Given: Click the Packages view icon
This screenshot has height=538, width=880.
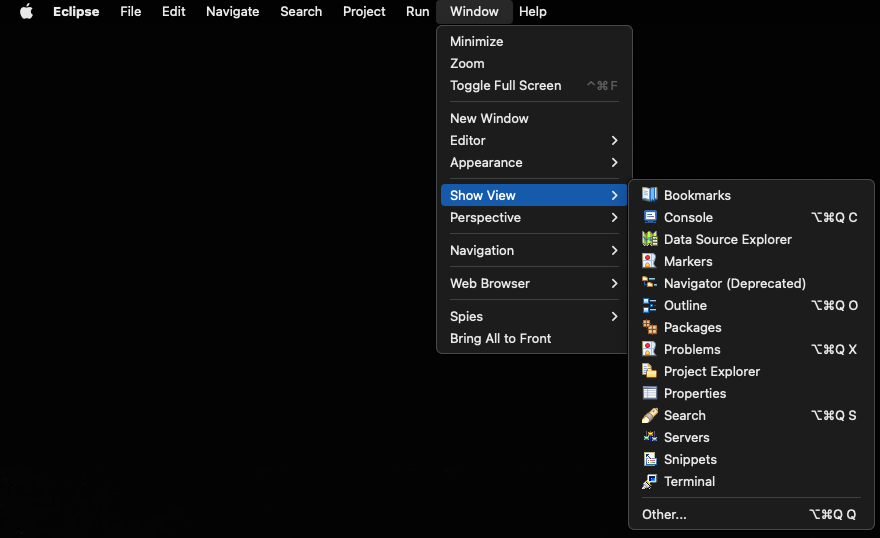Looking at the screenshot, I should pos(649,327).
